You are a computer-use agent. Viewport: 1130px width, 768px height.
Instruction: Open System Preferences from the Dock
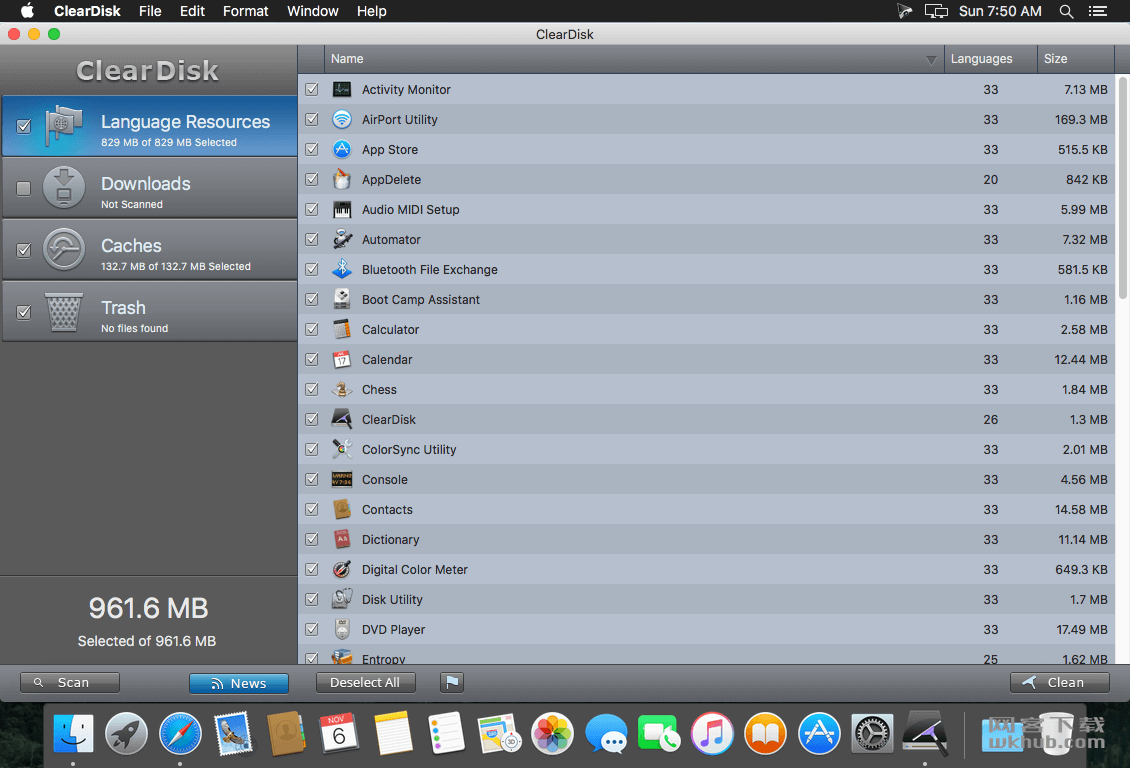pyautogui.click(x=872, y=734)
